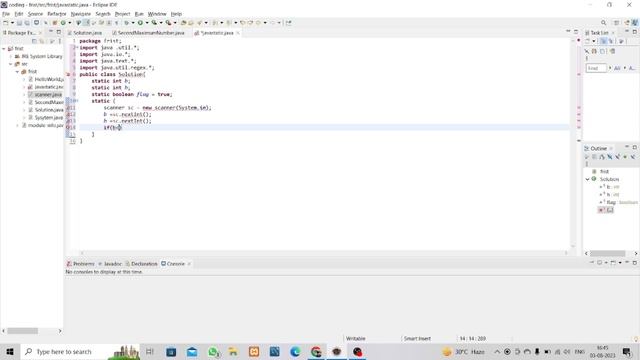Click Outline focus on active task icon
The height and width of the screenshot is (360, 640).
click(587, 157)
